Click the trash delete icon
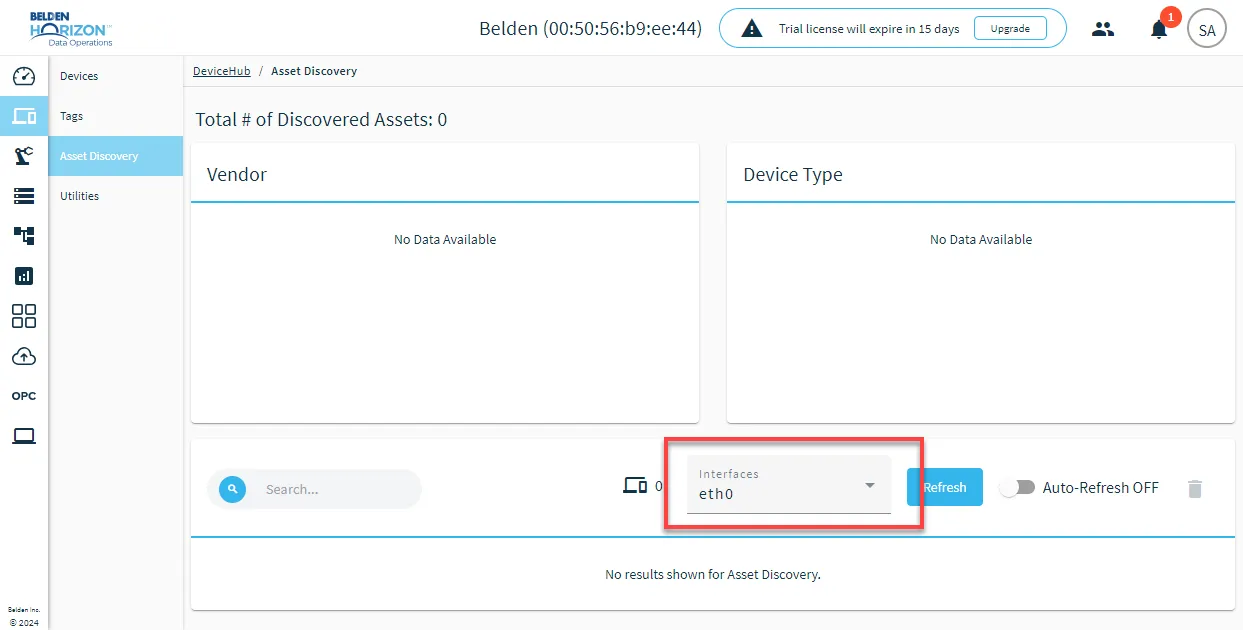Image resolution: width=1243 pixels, height=630 pixels. tap(1195, 488)
